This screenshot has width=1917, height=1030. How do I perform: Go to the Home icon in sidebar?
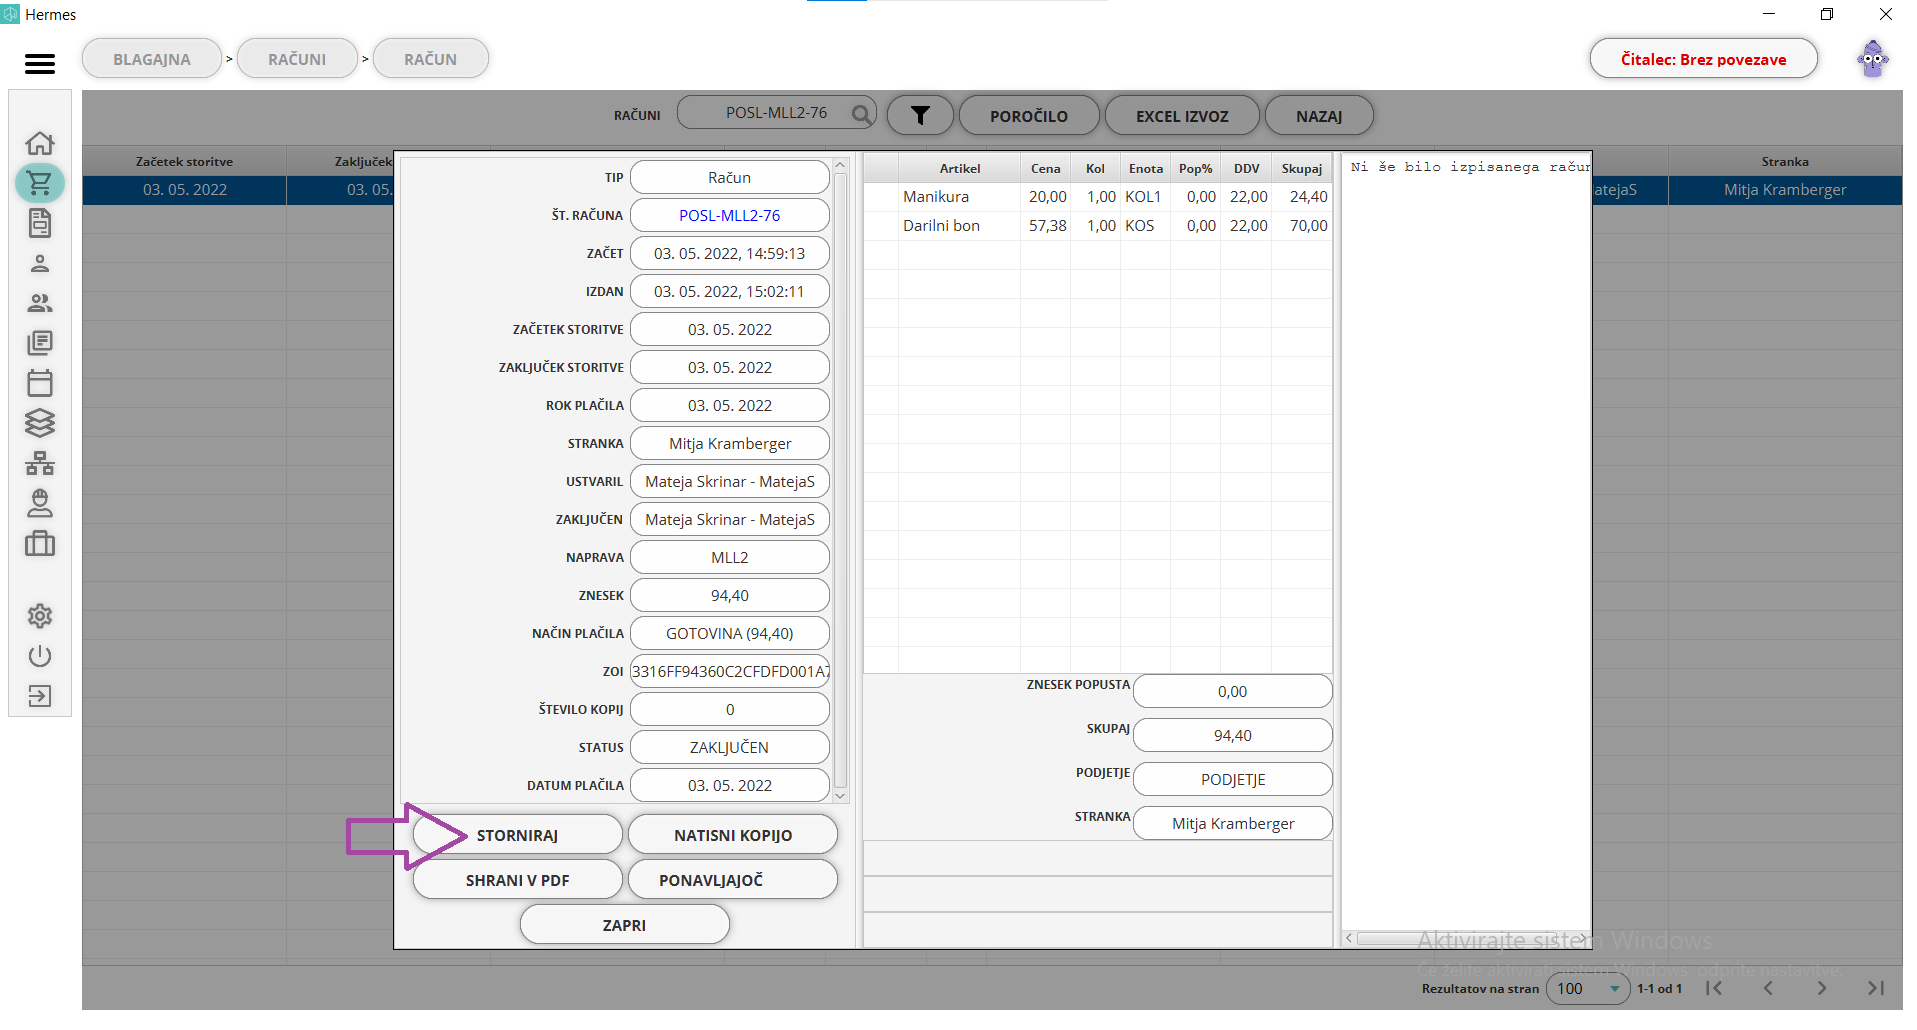pyautogui.click(x=40, y=143)
